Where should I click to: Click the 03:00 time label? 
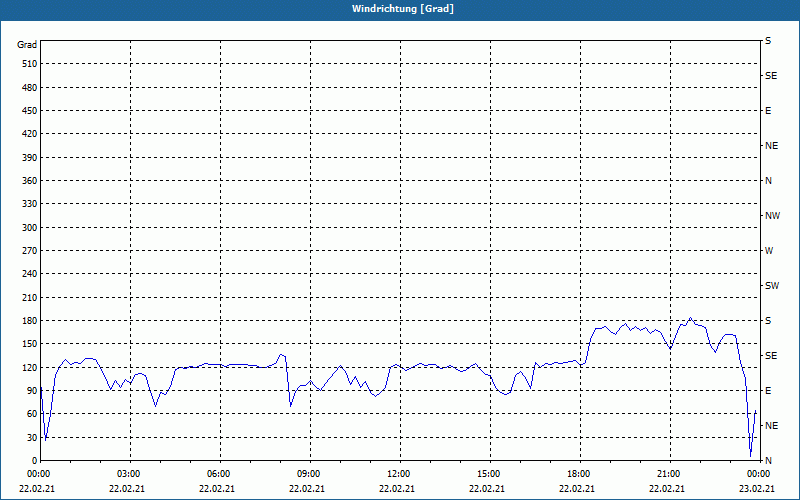coord(131,474)
